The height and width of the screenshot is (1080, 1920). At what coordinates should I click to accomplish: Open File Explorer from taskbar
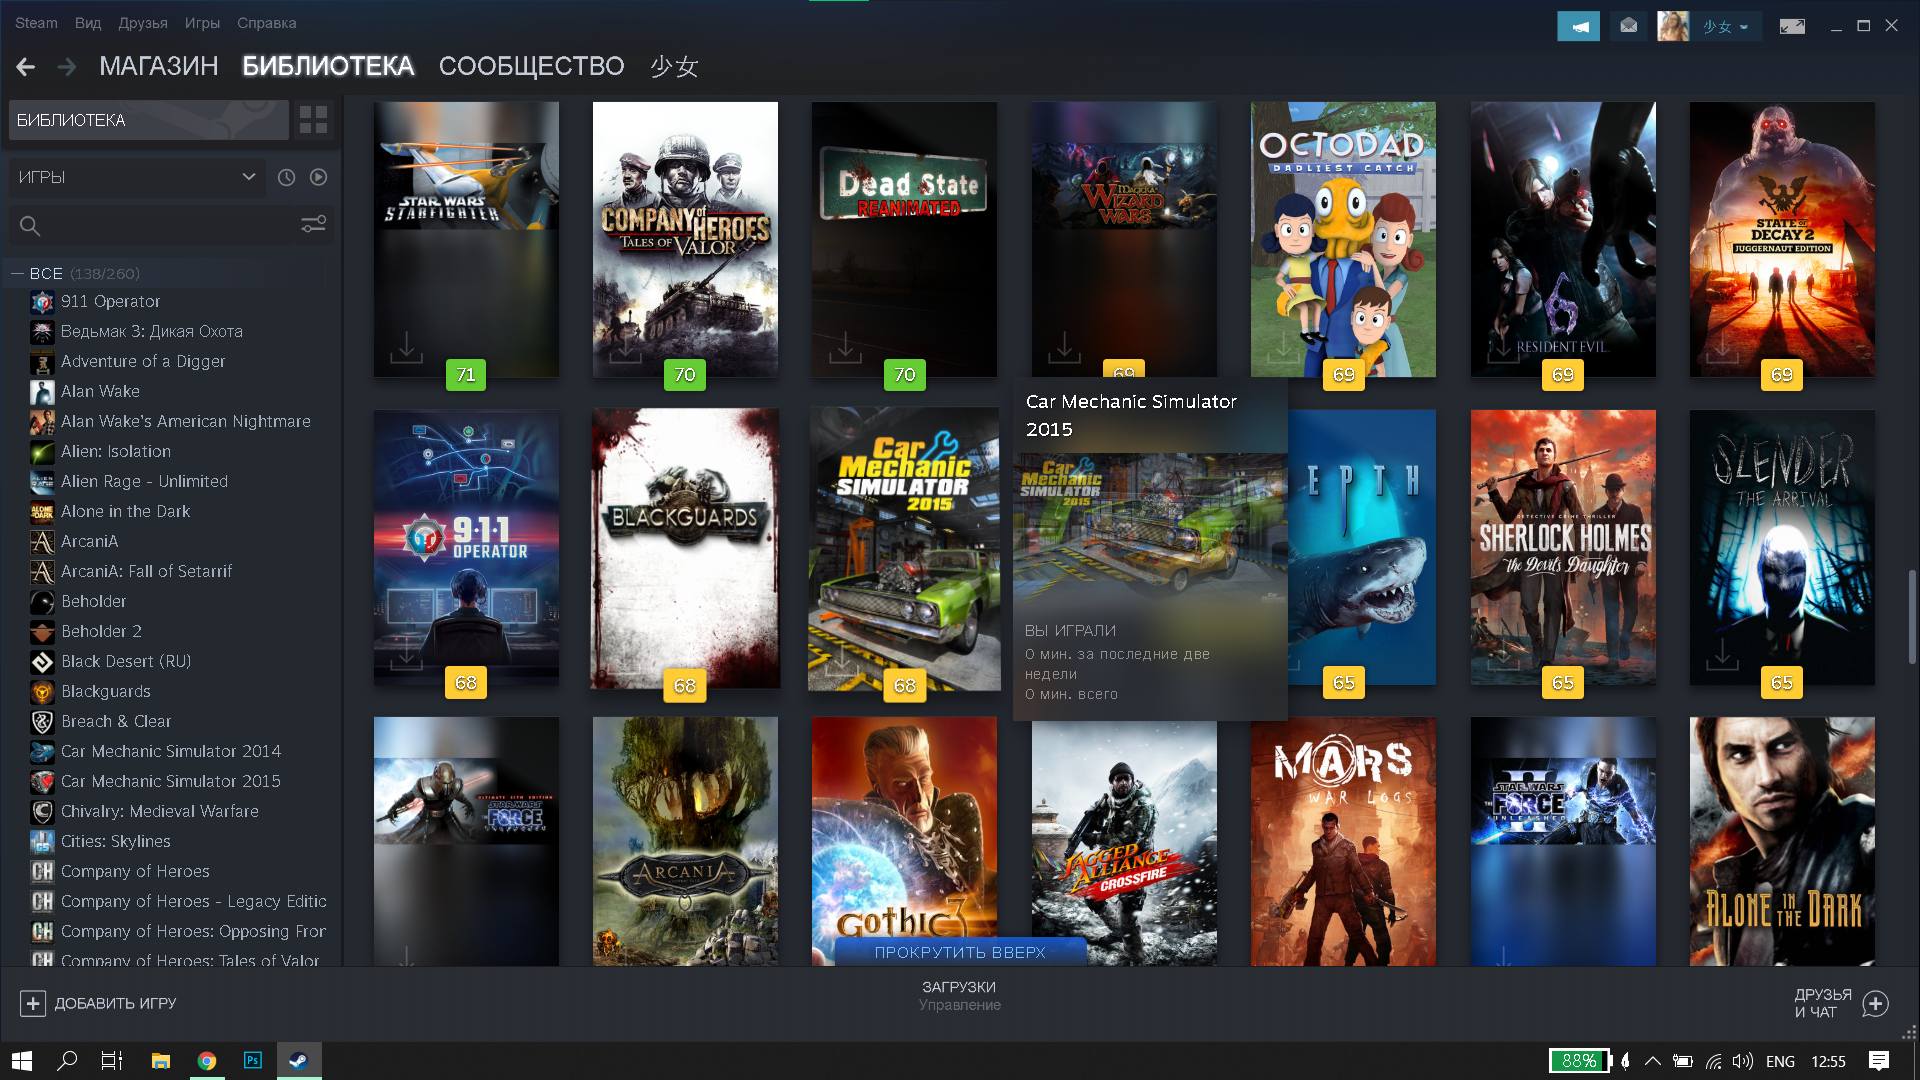(x=160, y=1061)
